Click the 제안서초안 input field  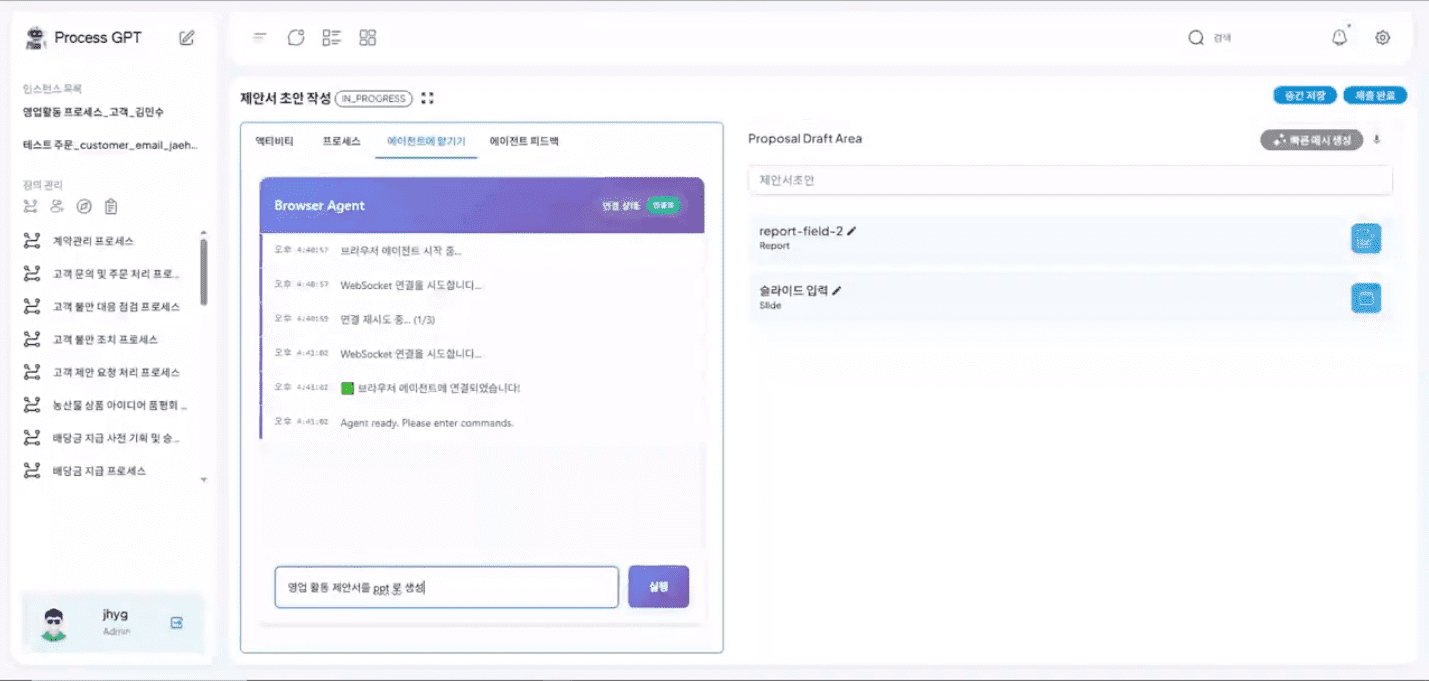tap(1069, 180)
